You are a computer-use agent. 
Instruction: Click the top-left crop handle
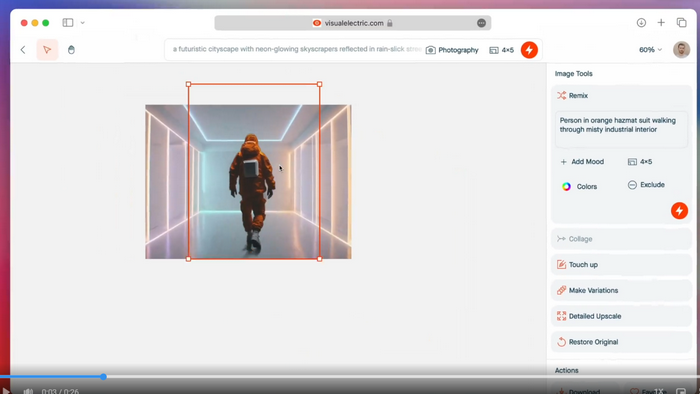click(x=188, y=84)
